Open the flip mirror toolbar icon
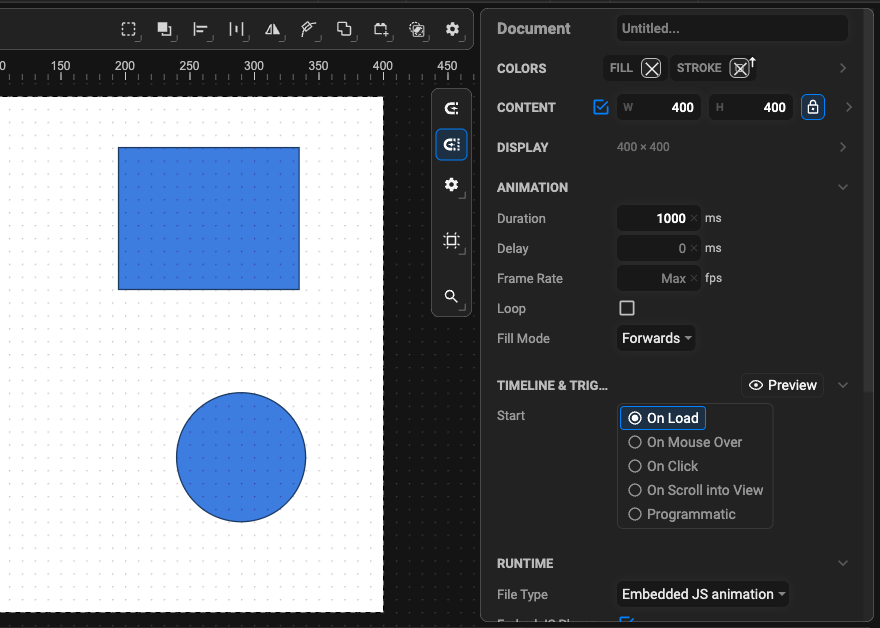The height and width of the screenshot is (628, 880). [x=272, y=29]
